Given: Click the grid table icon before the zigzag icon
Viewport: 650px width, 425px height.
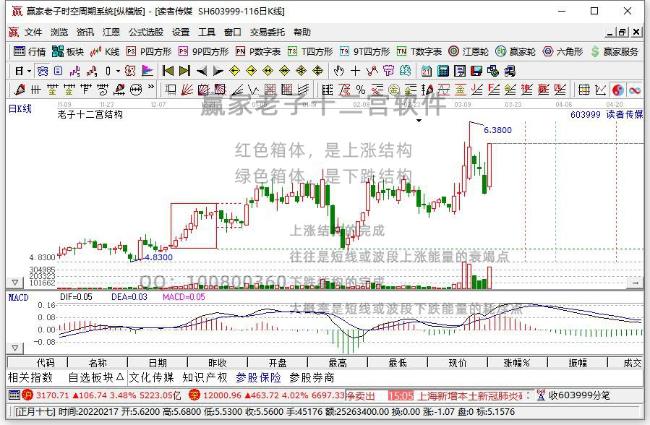Looking at the screenshot, I should pos(584,89).
